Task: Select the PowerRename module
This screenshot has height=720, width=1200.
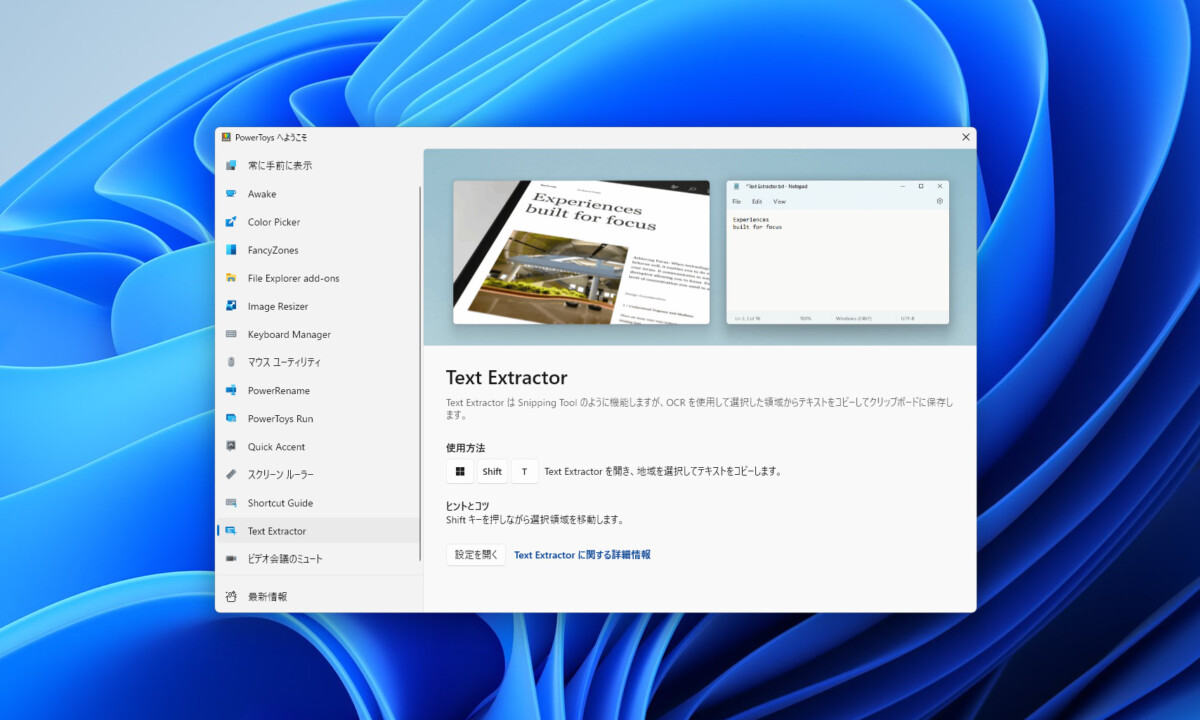Action: coord(318,390)
